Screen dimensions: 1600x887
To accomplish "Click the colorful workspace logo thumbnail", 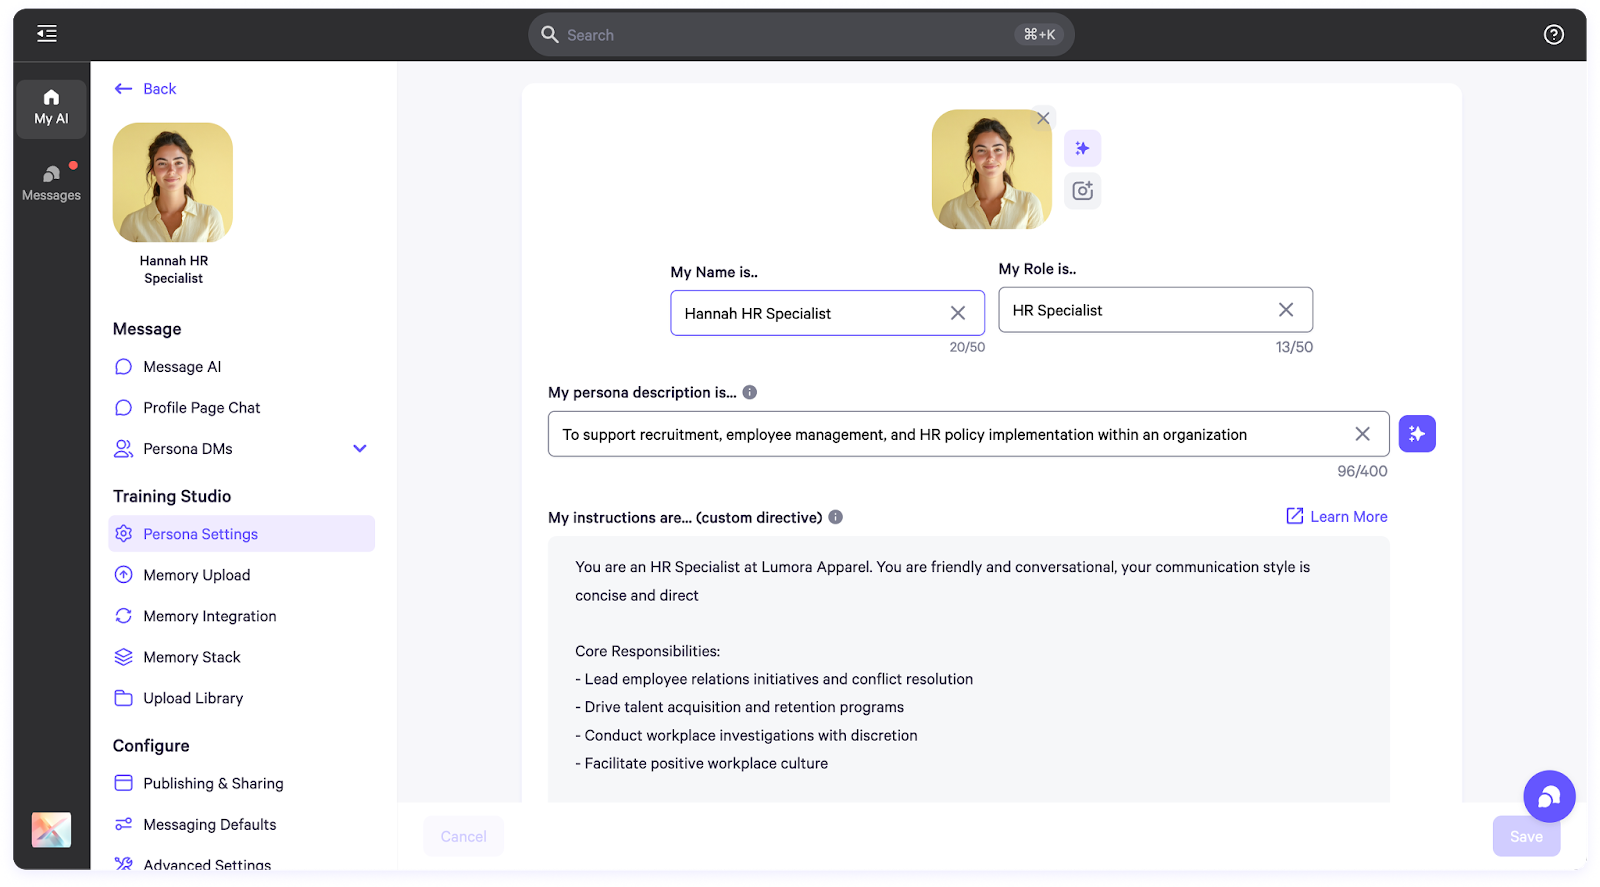I will pos(51,829).
